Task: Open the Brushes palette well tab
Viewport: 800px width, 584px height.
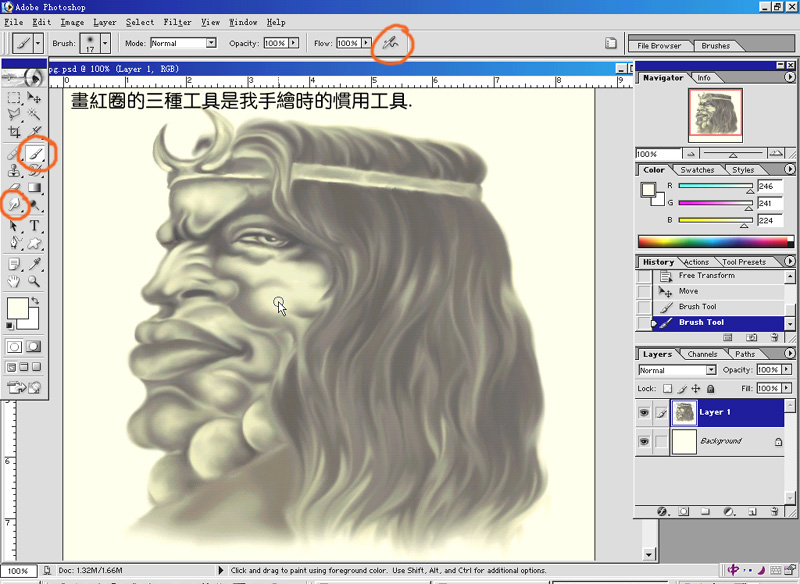Action: pos(715,46)
